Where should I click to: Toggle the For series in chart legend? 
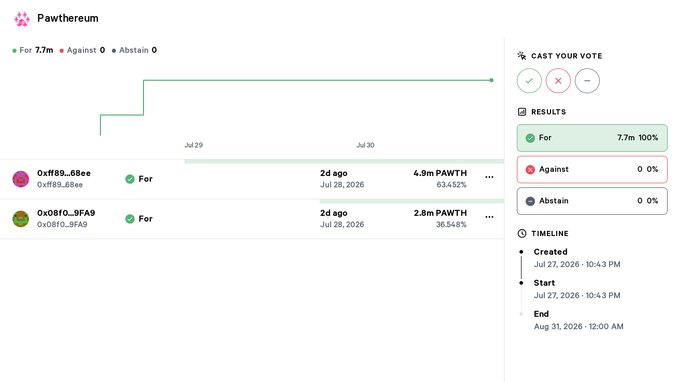[x=33, y=50]
